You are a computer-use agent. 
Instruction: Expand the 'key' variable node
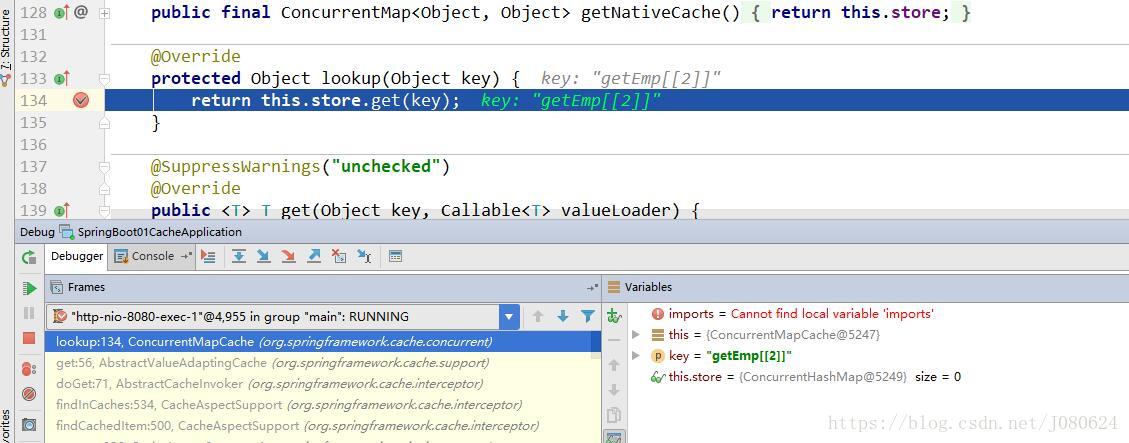[x=636, y=356]
